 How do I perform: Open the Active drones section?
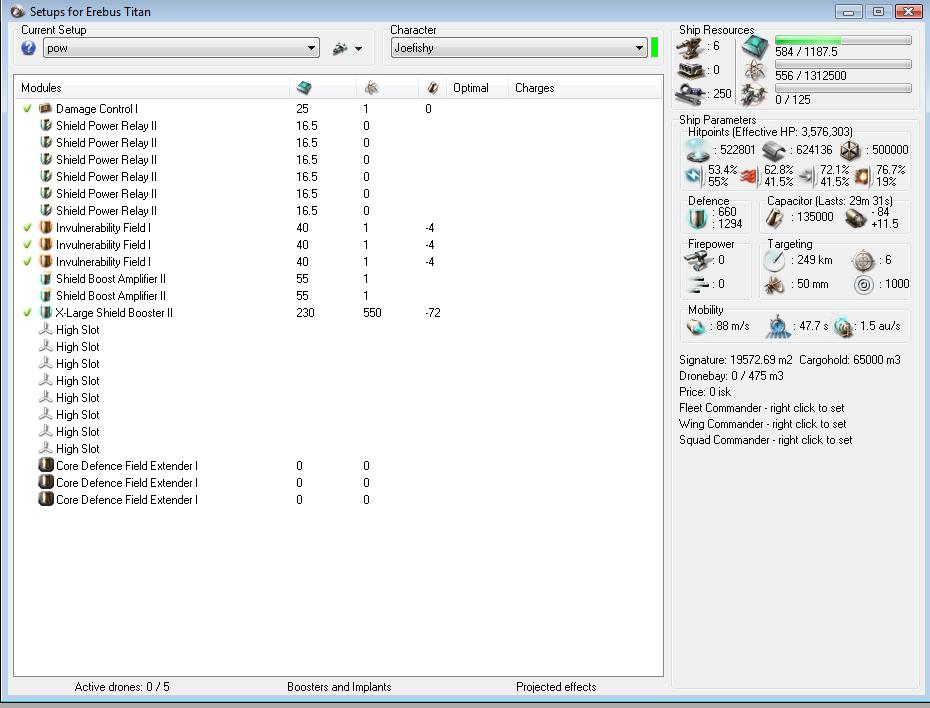click(122, 687)
